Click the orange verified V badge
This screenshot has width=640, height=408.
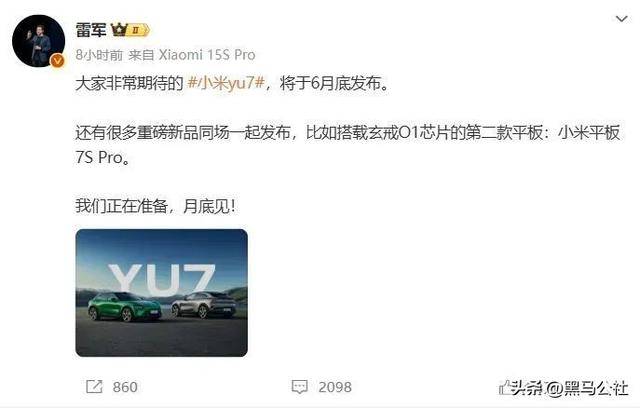click(x=57, y=61)
